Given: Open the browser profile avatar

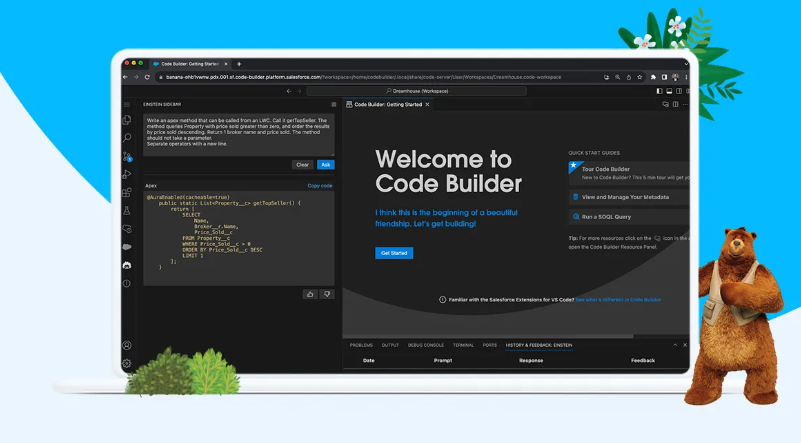Looking at the screenshot, I should (675, 77).
